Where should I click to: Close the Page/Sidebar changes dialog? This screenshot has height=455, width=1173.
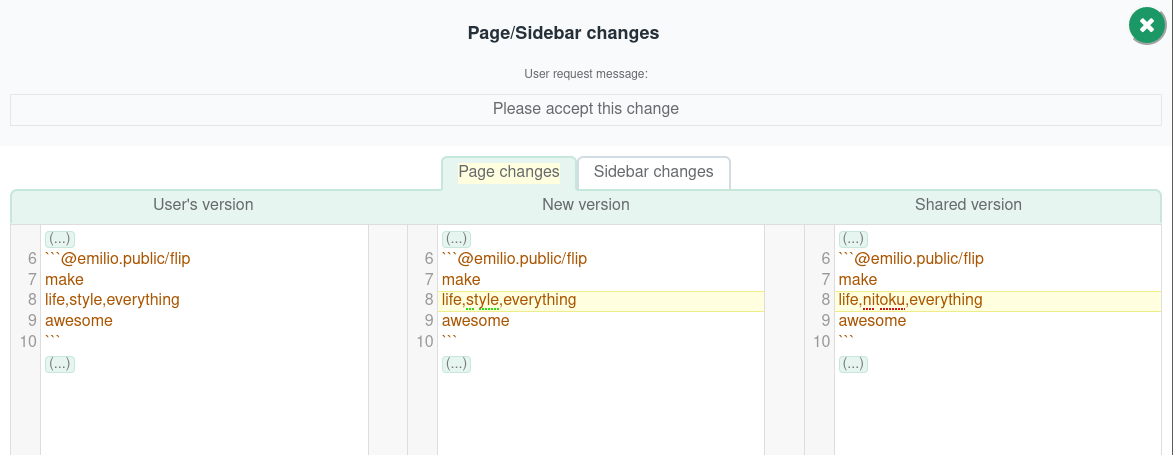click(x=1147, y=26)
